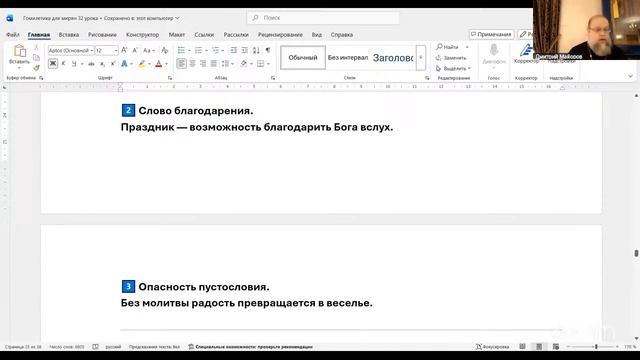Switch to Read Mode view in status bar
The height and width of the screenshot is (360, 640).
[x=522, y=347]
